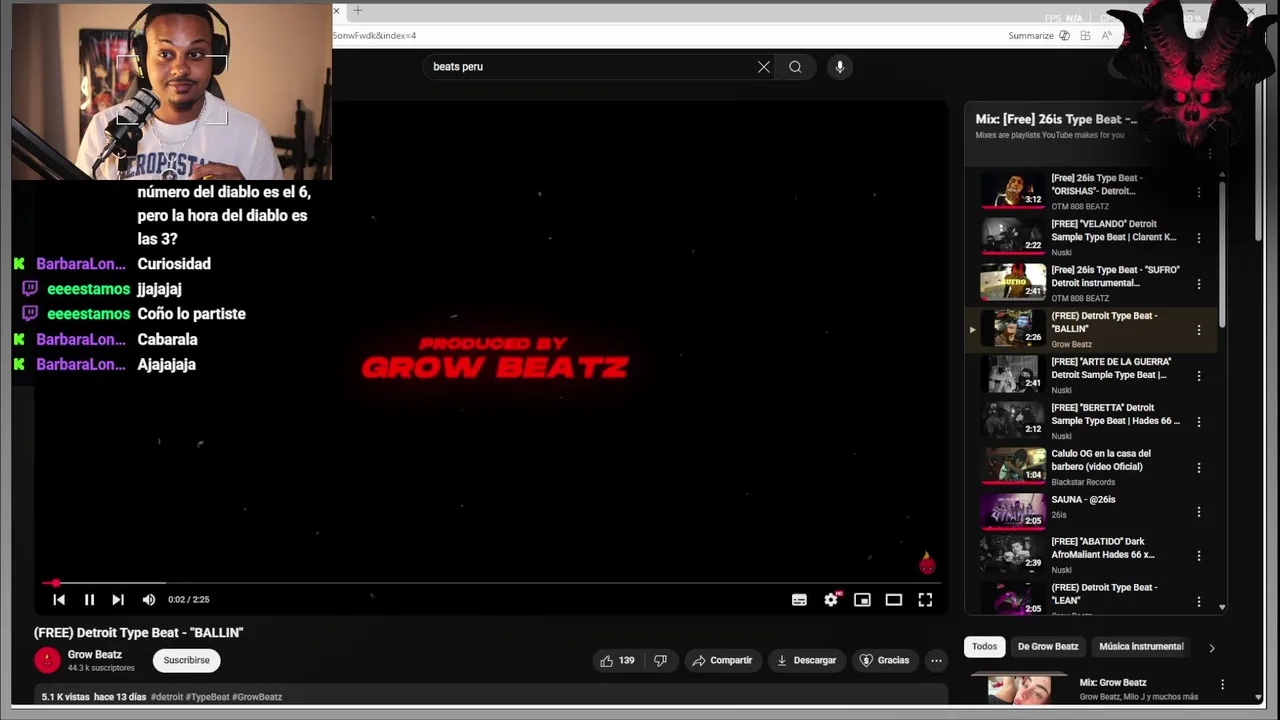This screenshot has width=1280, height=720.
Task: Select the "SAUNA - @26is" title
Action: (x=1083, y=499)
